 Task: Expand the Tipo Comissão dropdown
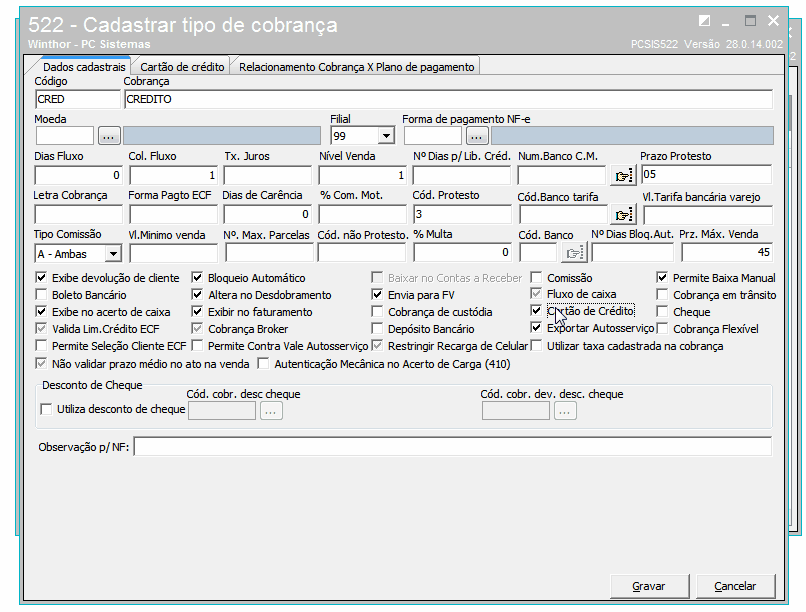(113, 254)
